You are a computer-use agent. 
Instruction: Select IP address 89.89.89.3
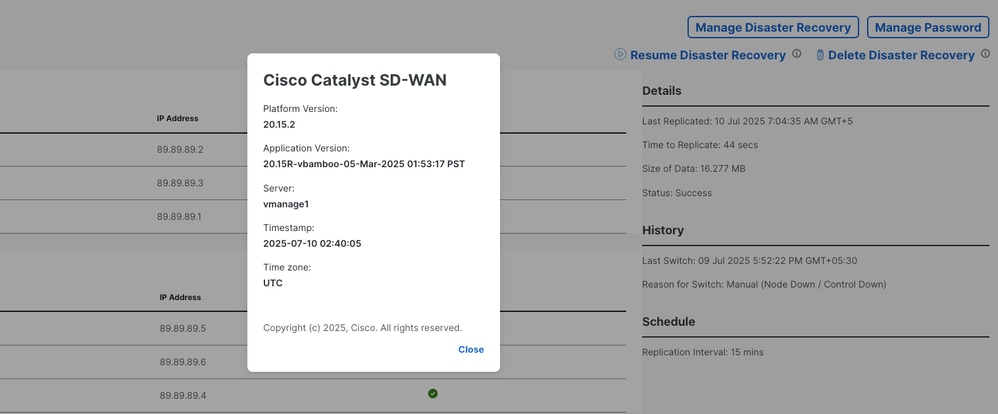pos(180,183)
